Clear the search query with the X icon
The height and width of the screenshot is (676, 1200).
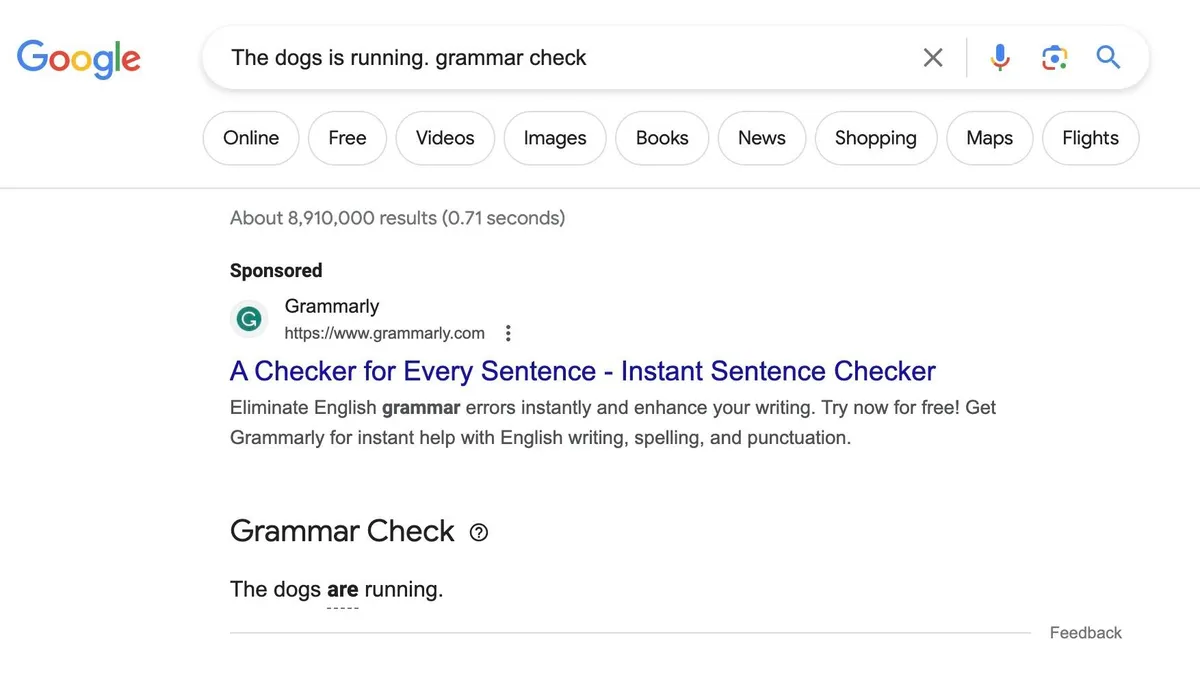click(x=932, y=57)
